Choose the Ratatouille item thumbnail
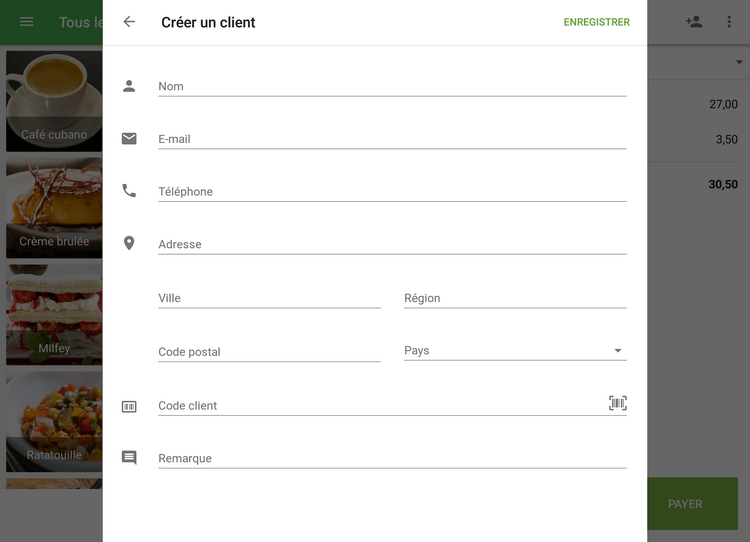 tap(54, 423)
